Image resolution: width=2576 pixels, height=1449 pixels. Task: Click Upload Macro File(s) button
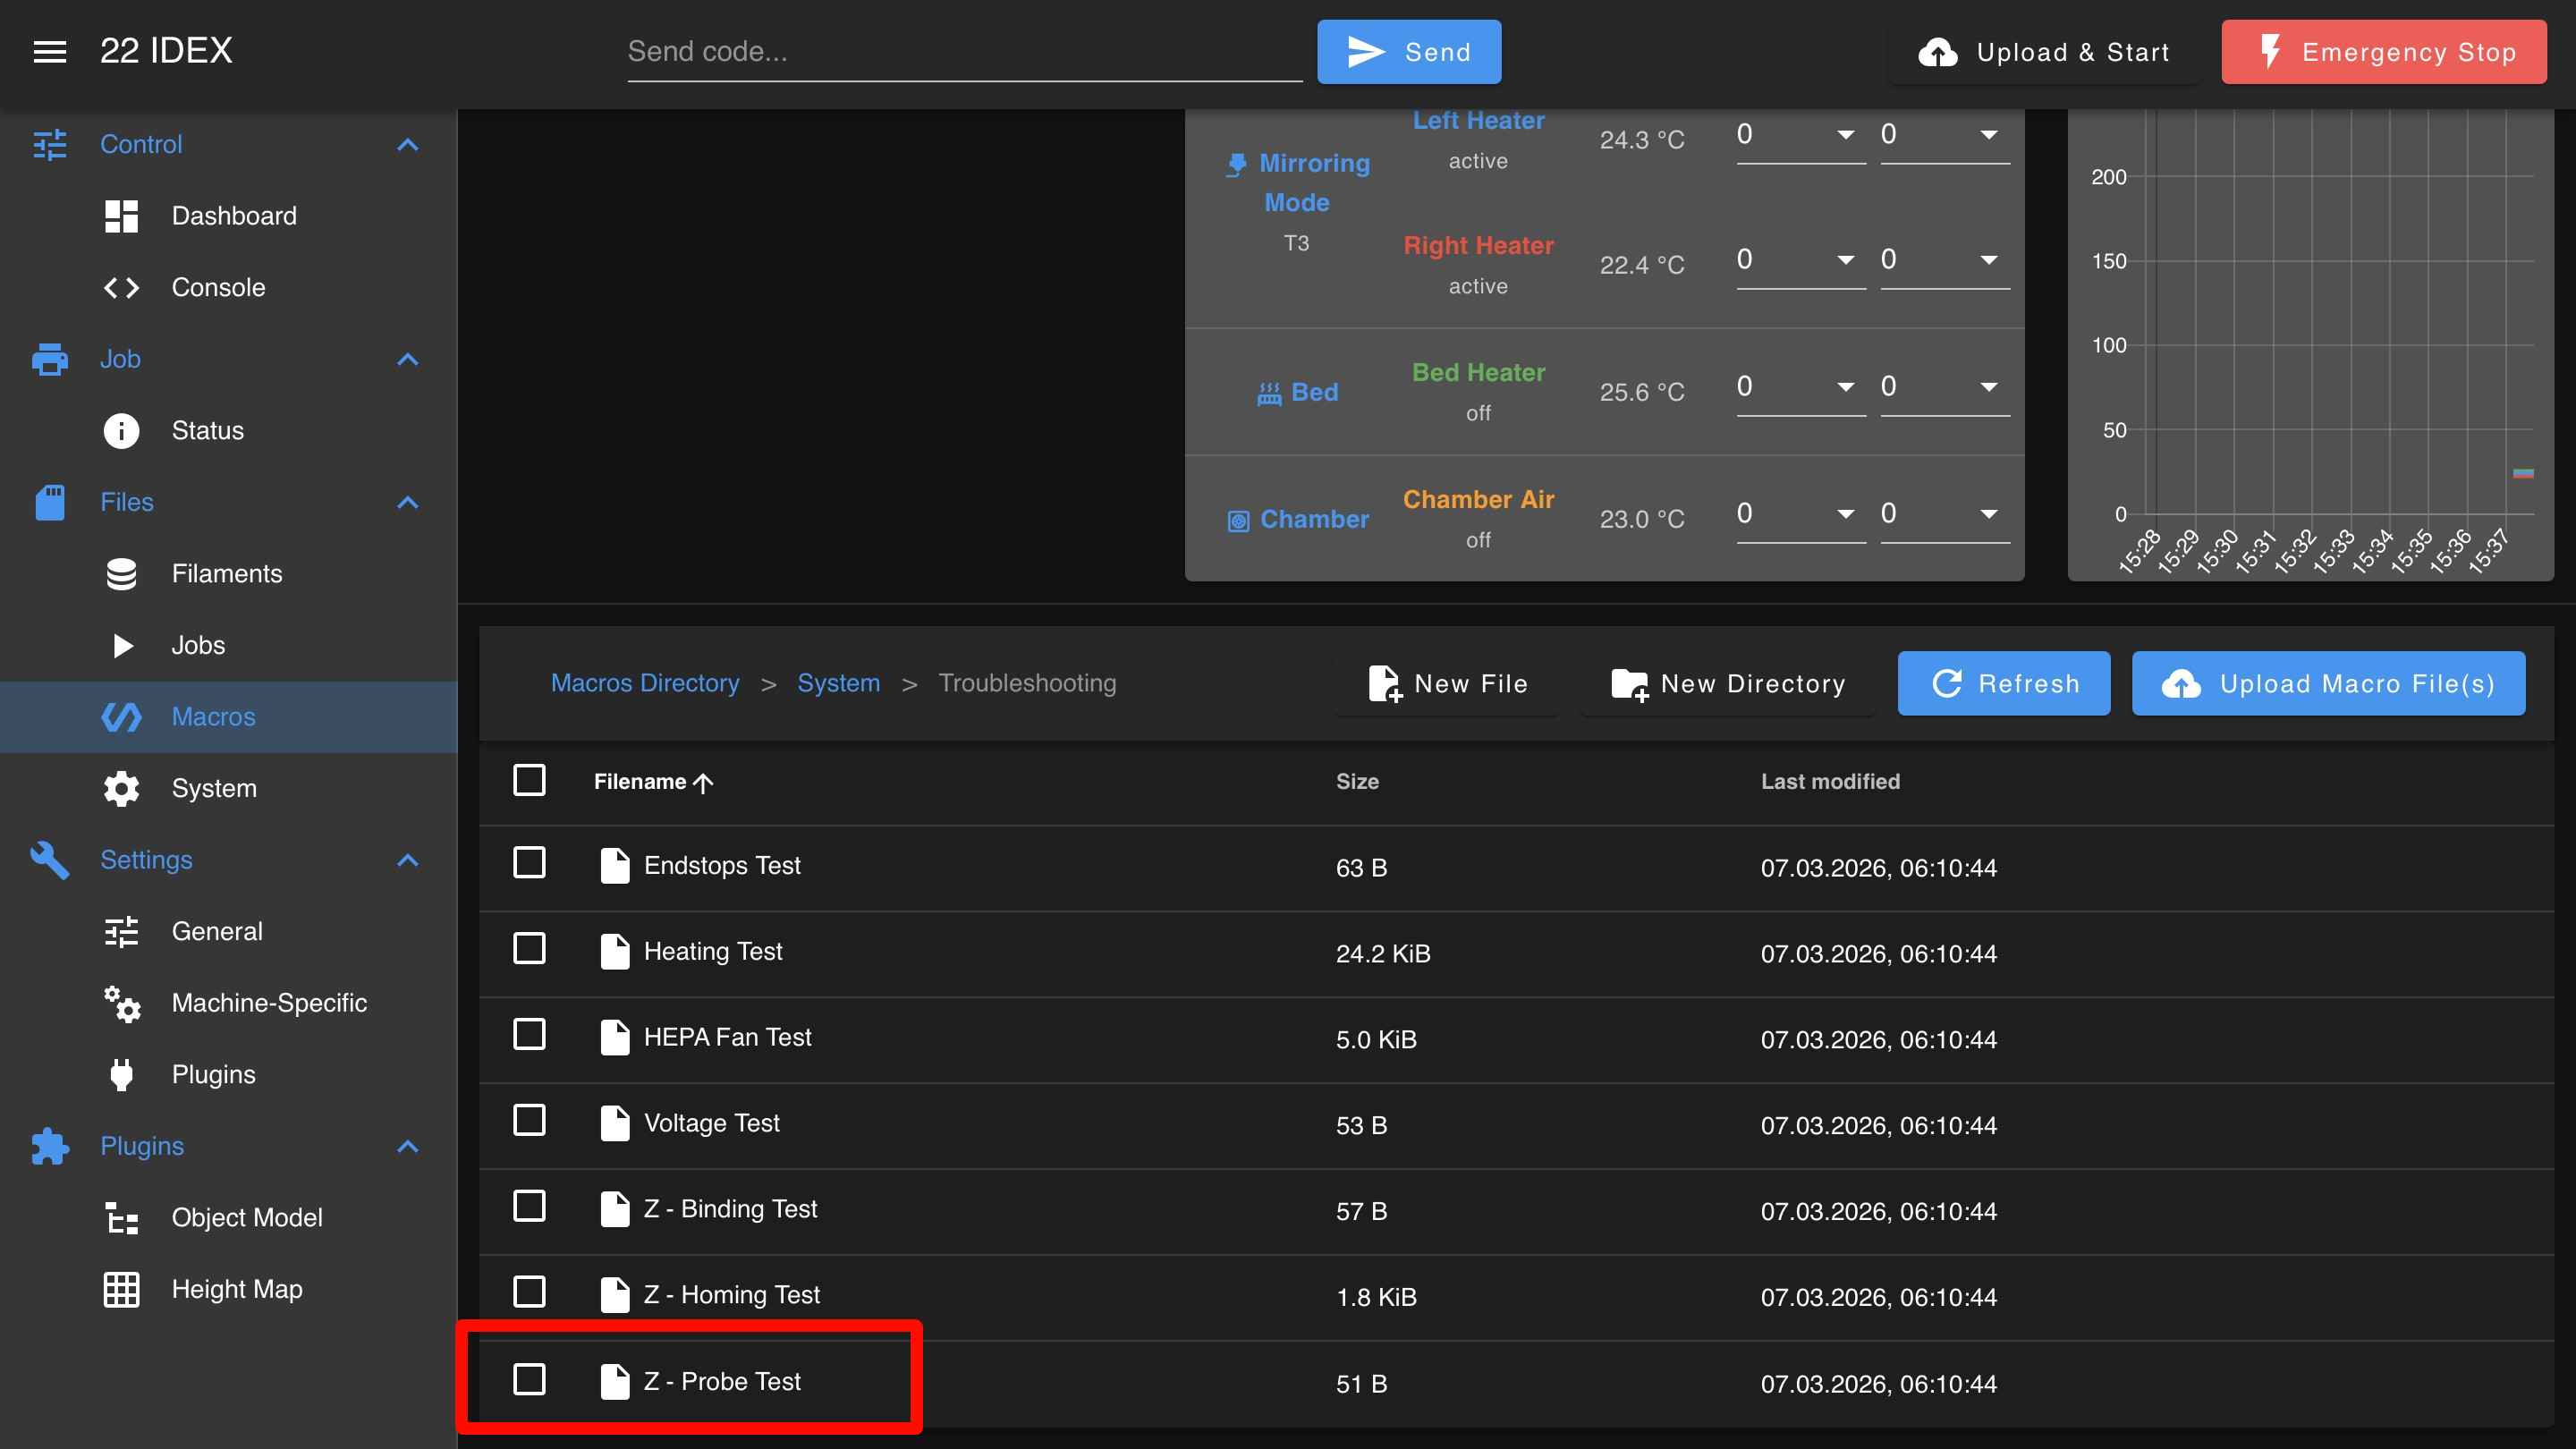pos(2329,684)
